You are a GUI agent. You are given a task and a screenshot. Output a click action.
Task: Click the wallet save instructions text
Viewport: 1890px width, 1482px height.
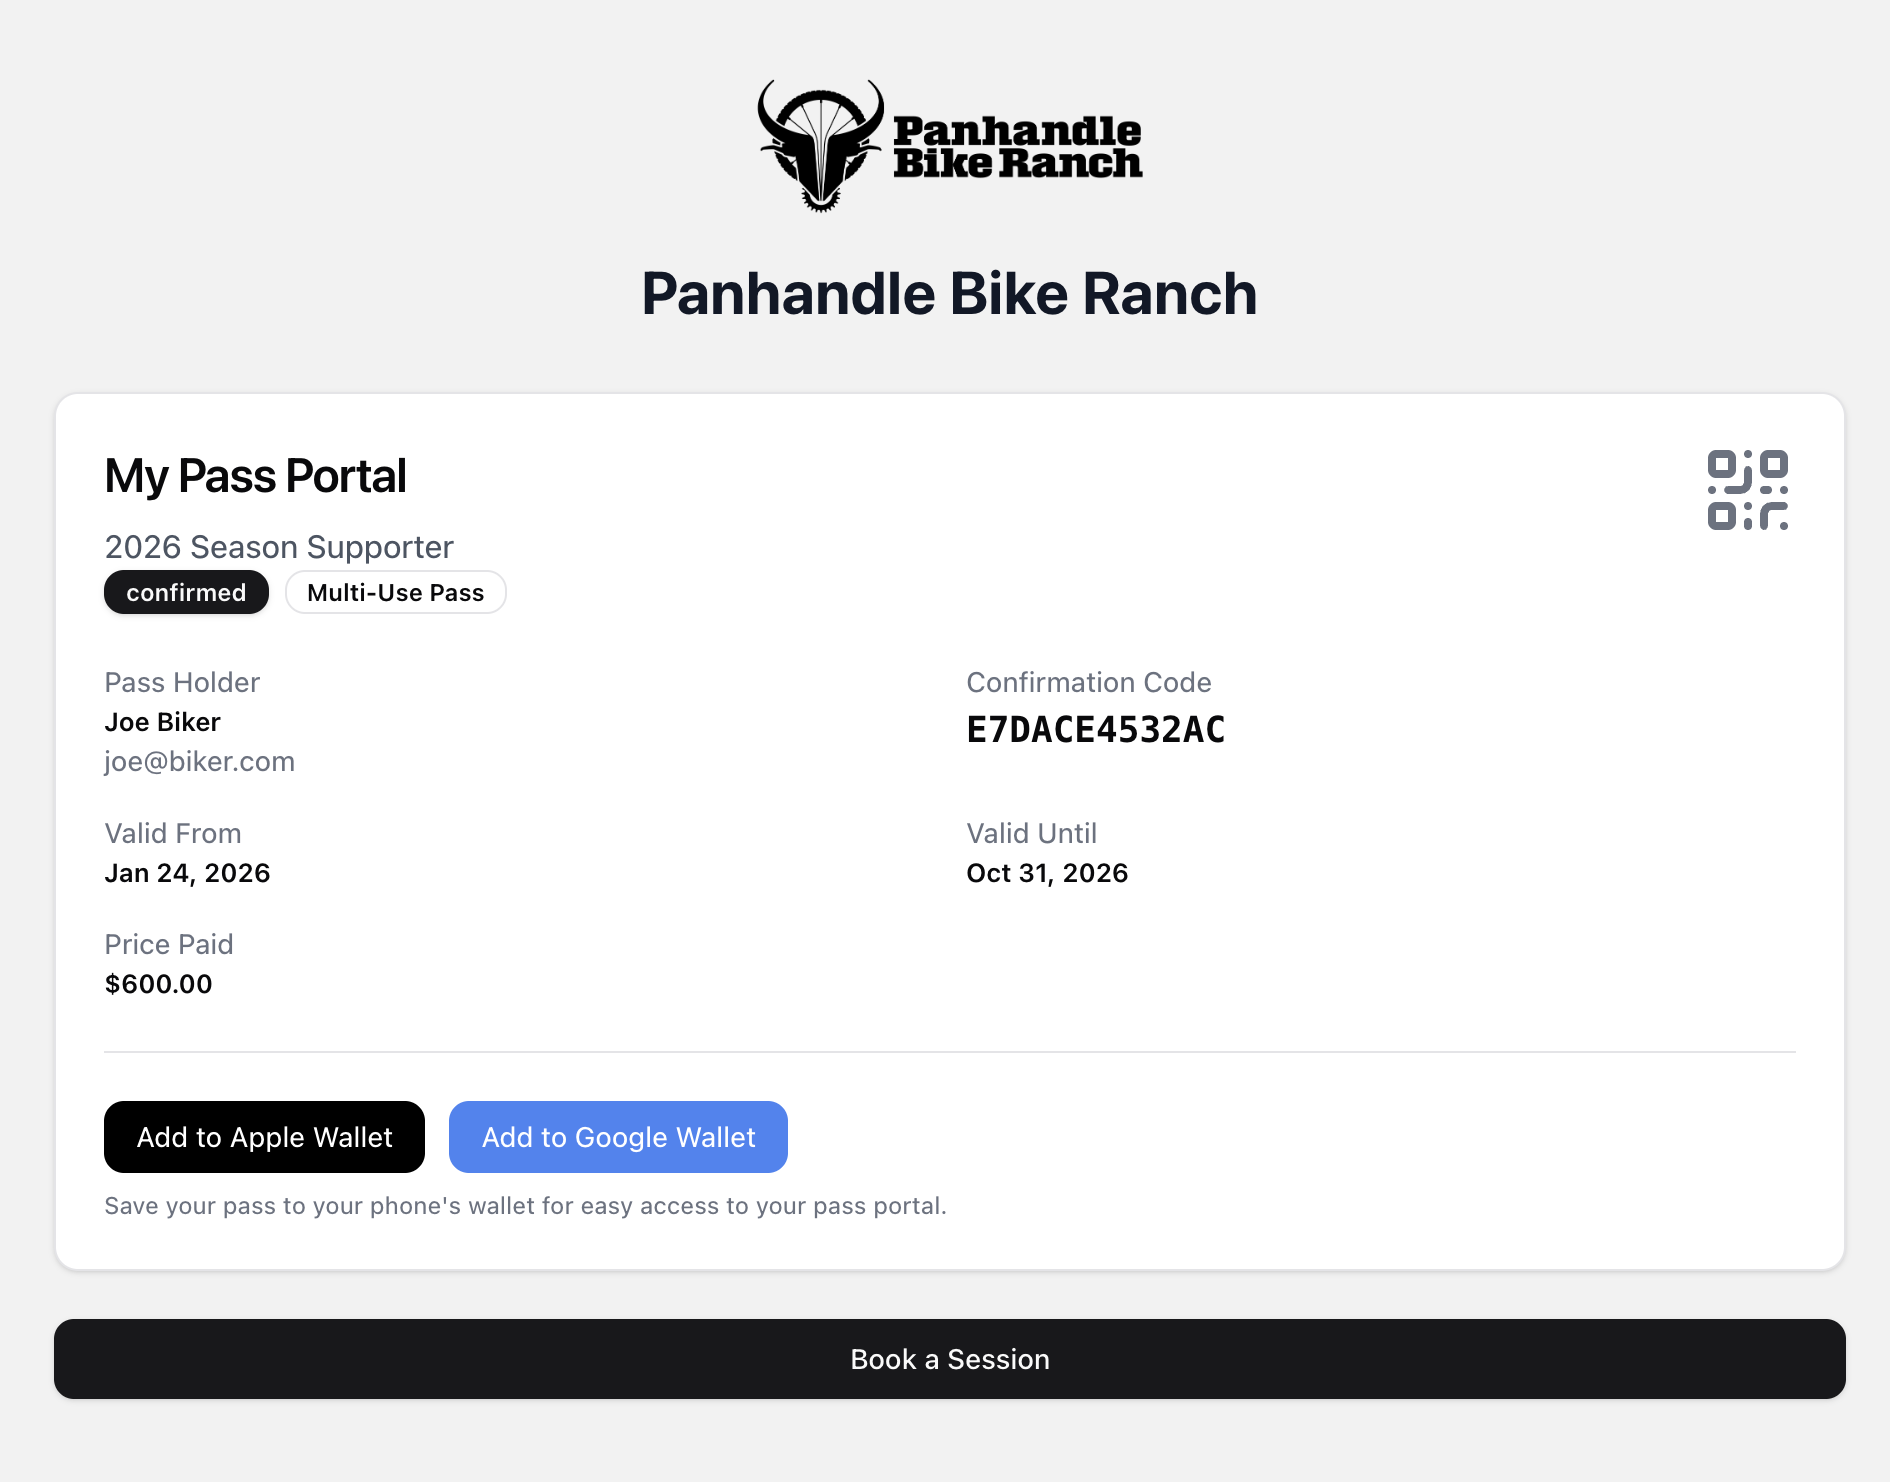click(x=525, y=1206)
